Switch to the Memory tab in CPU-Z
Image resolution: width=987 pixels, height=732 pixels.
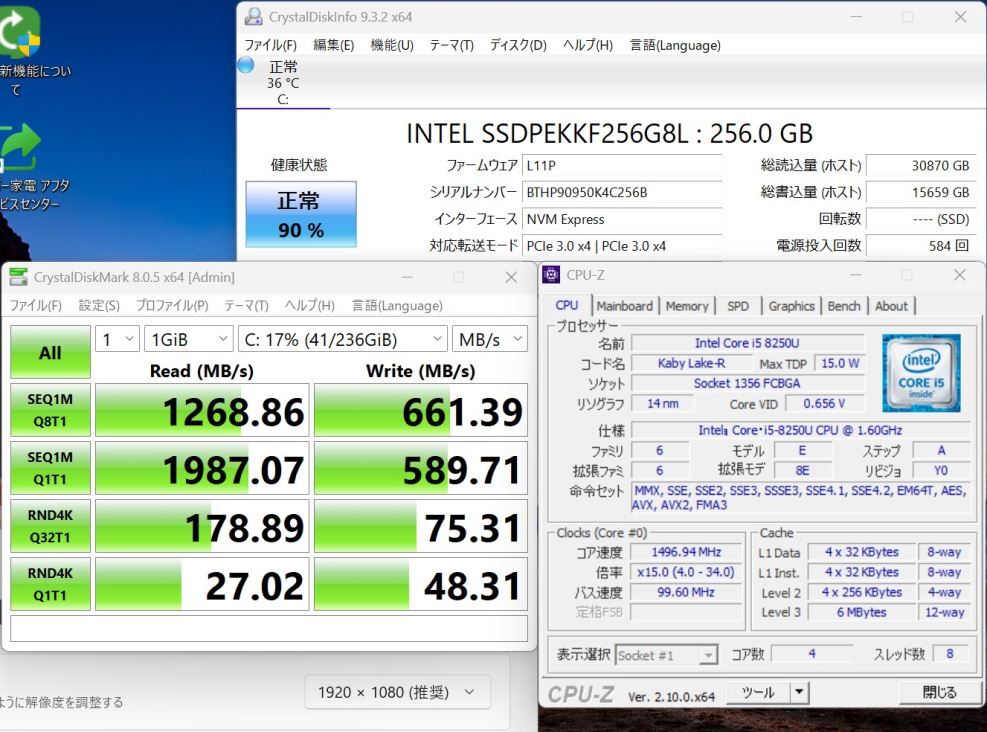tap(687, 306)
